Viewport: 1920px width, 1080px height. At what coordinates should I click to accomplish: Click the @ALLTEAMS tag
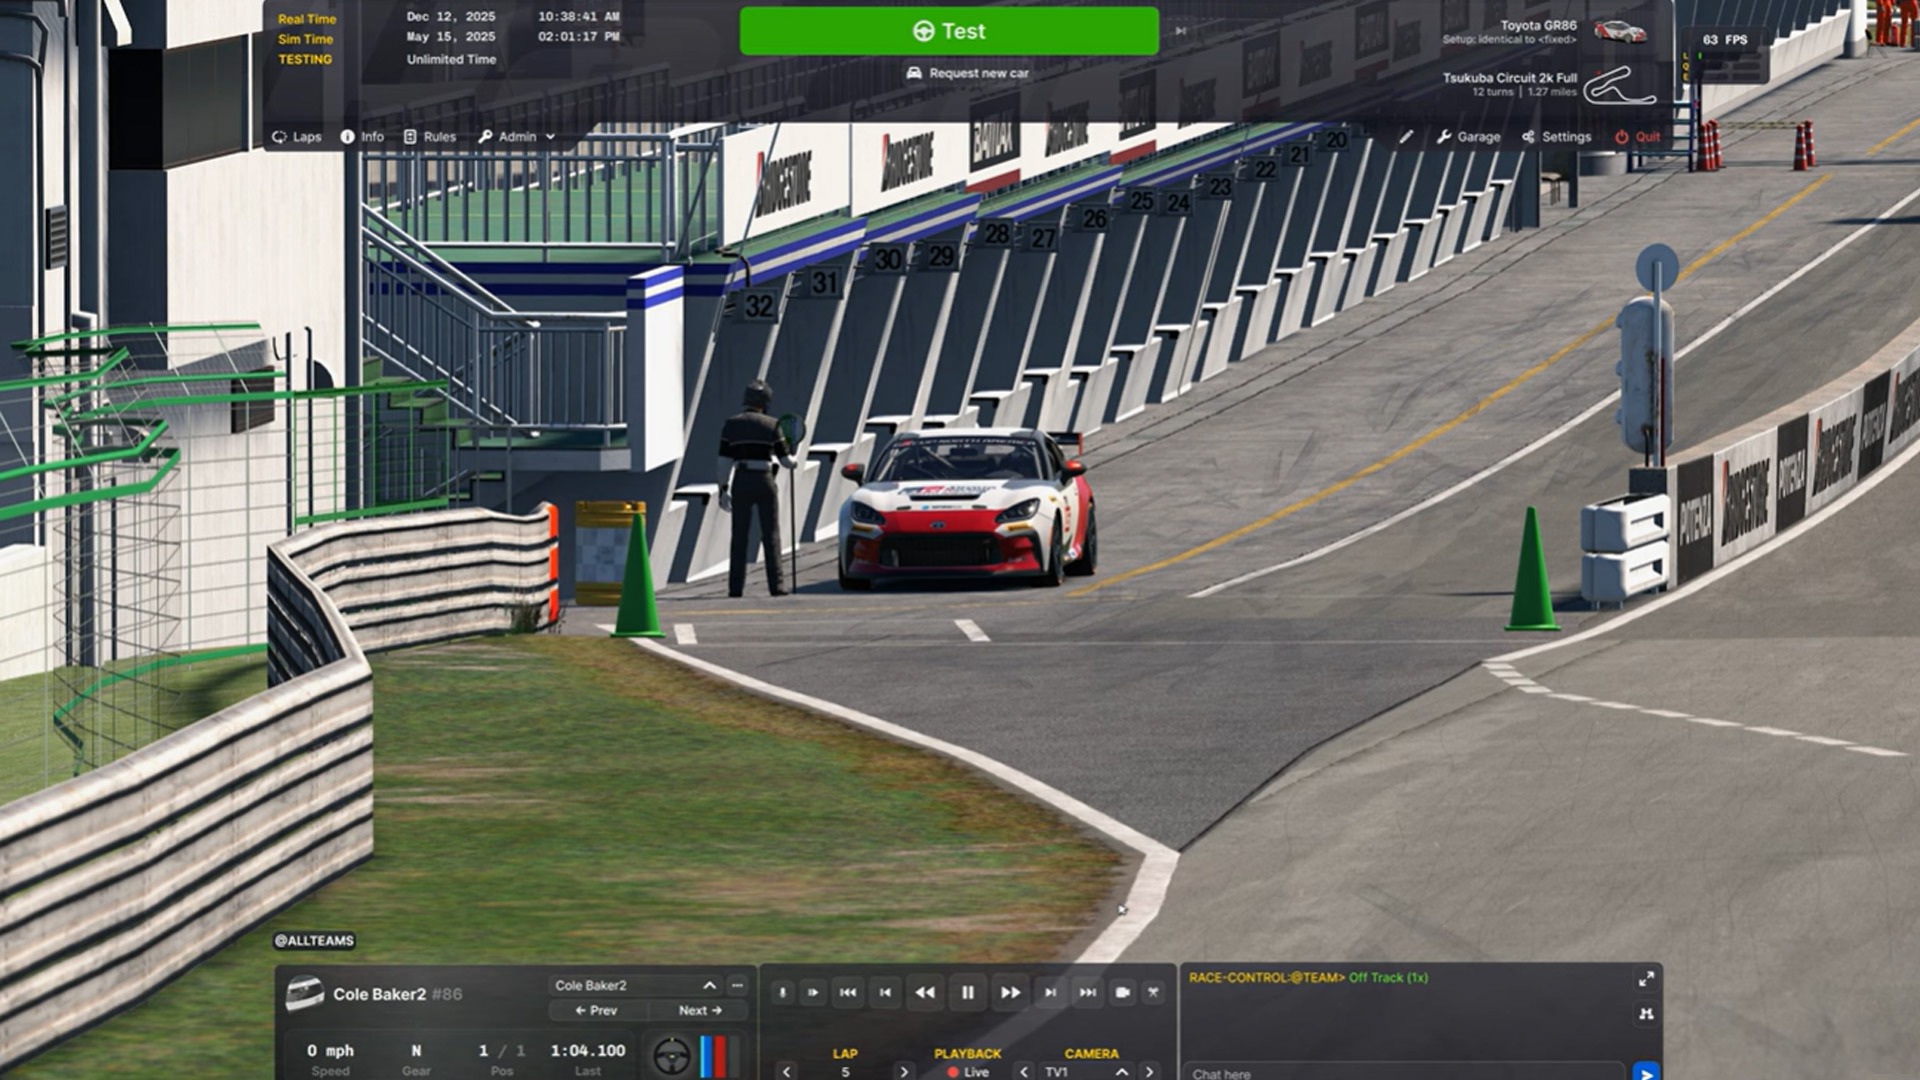tap(314, 941)
